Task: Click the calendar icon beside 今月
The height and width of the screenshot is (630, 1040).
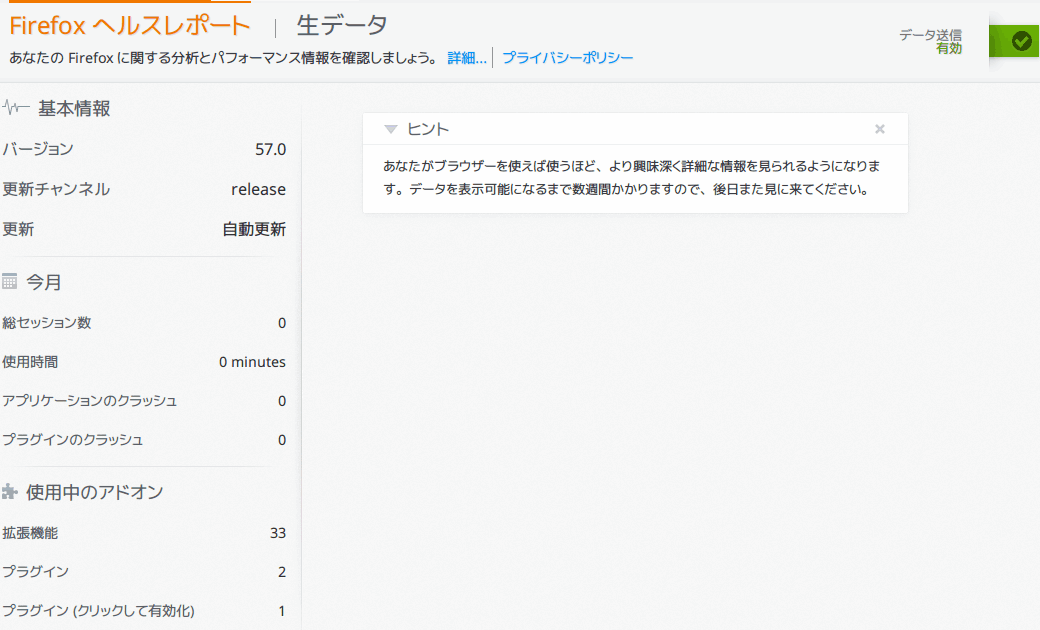Action: [9, 281]
